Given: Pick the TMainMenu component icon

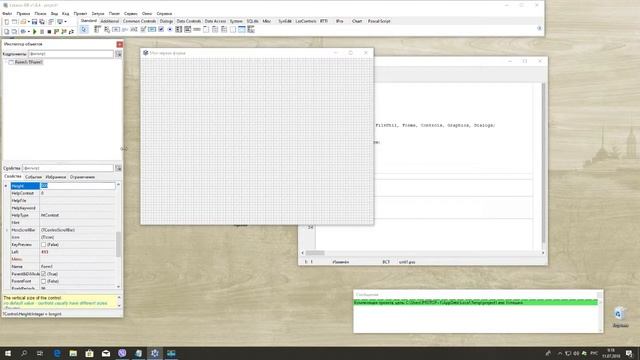Looking at the screenshot, I should point(97,29).
